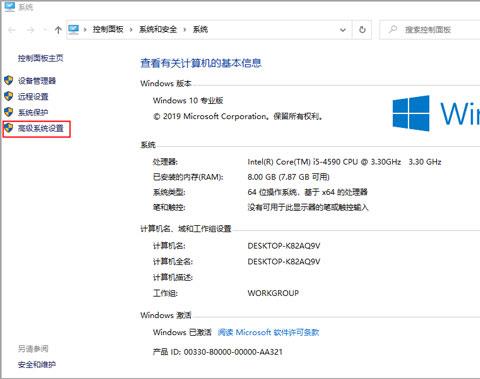Screen dimensions: 480x379
Task: Click the shield icon next to 远程设置
Action: click(9, 96)
